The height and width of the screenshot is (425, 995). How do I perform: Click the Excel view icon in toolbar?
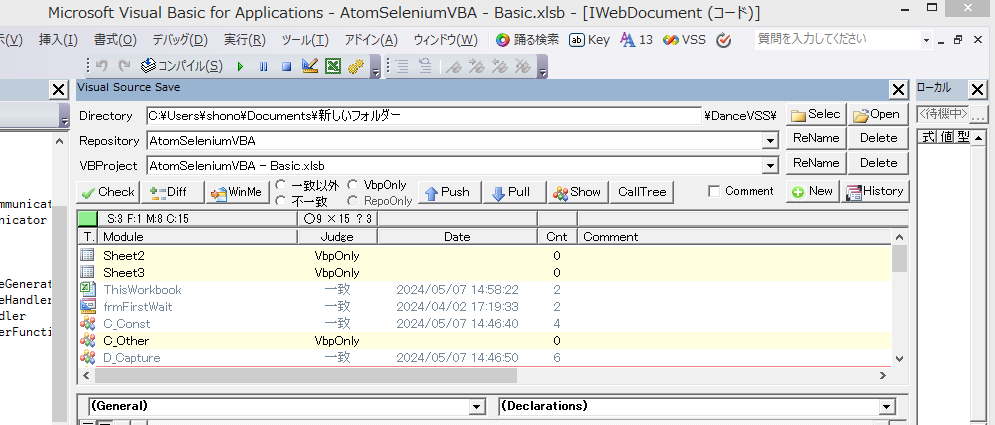pyautogui.click(x=333, y=66)
